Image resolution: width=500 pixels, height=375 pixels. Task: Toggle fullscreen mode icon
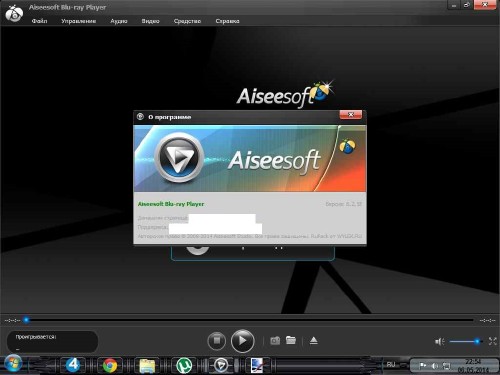pos(493,341)
